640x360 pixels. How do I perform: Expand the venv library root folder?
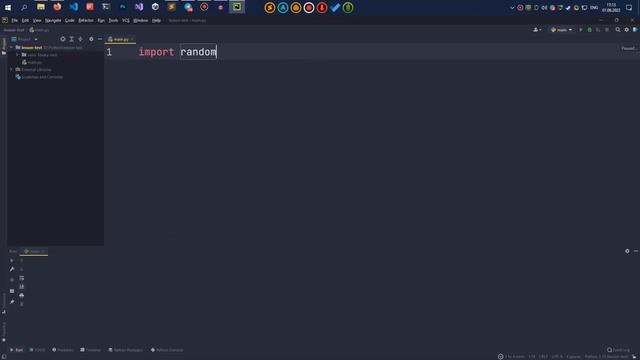[x=18, y=55]
